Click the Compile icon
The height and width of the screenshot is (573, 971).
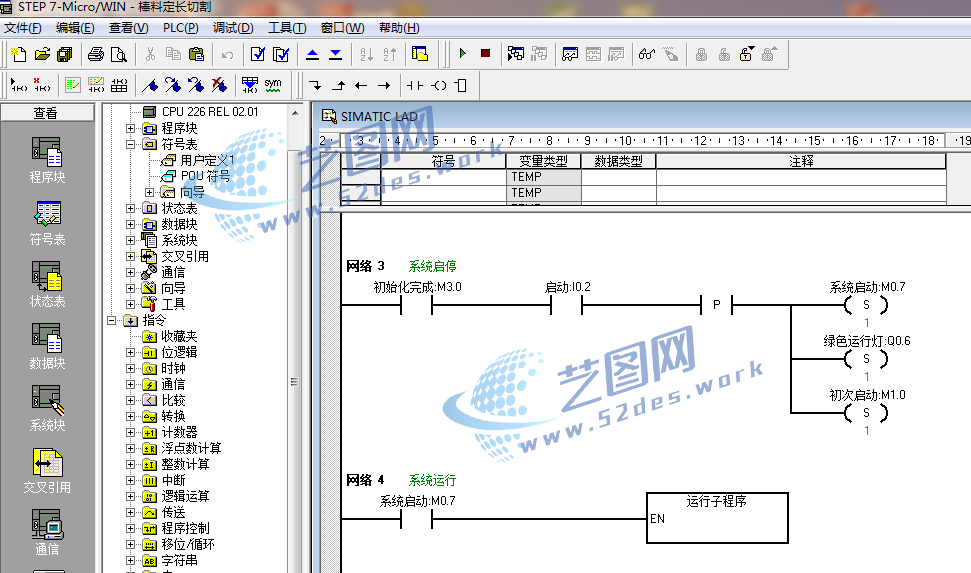point(258,55)
